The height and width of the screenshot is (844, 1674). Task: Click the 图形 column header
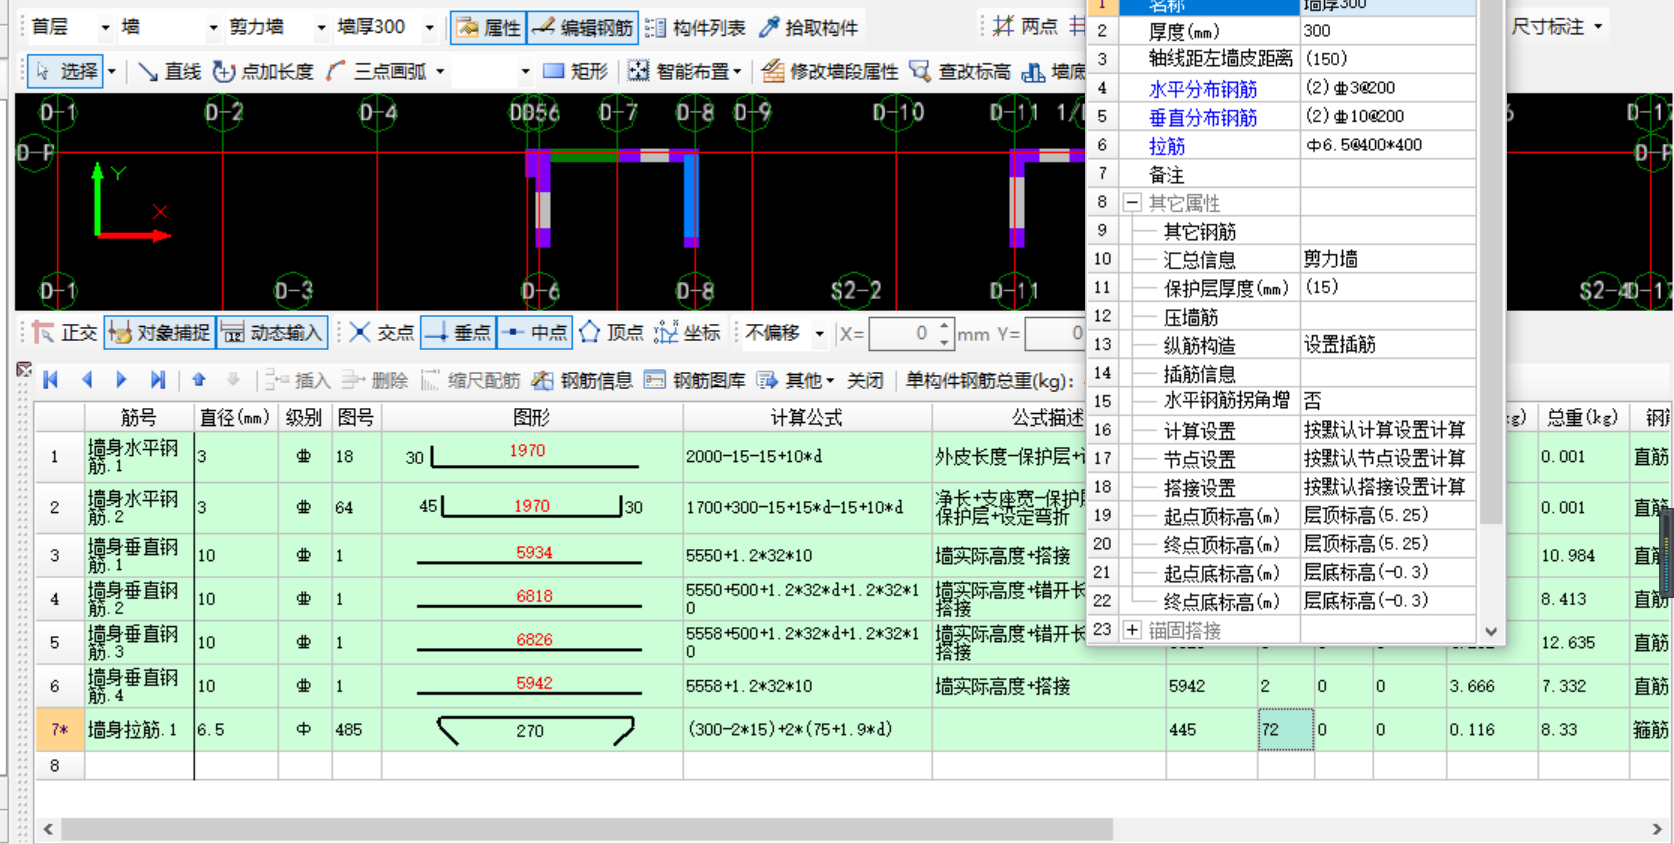point(532,417)
